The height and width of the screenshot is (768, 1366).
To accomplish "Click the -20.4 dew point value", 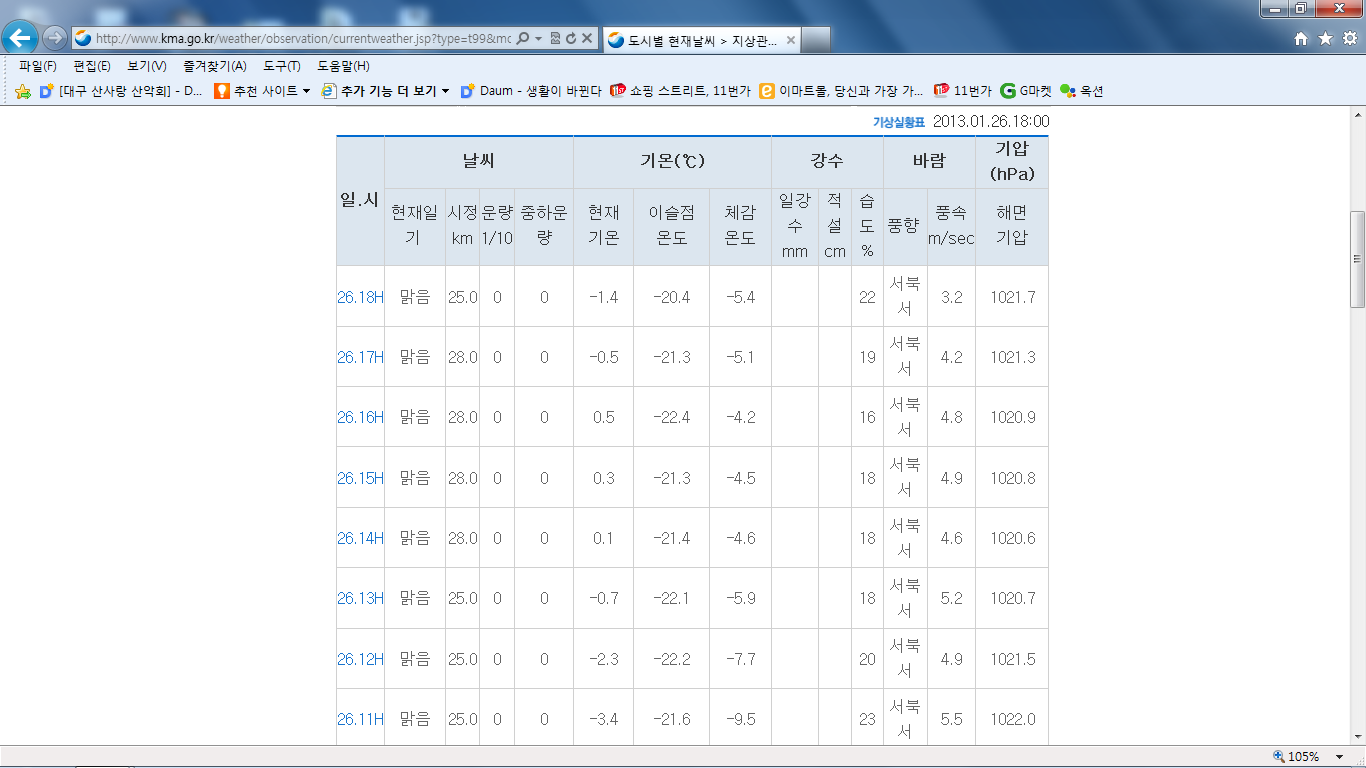I will point(671,297).
